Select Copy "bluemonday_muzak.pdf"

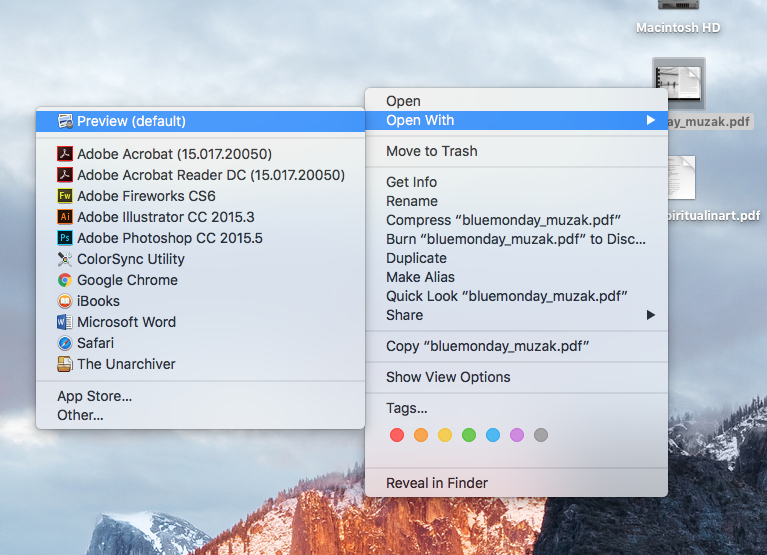coord(517,346)
